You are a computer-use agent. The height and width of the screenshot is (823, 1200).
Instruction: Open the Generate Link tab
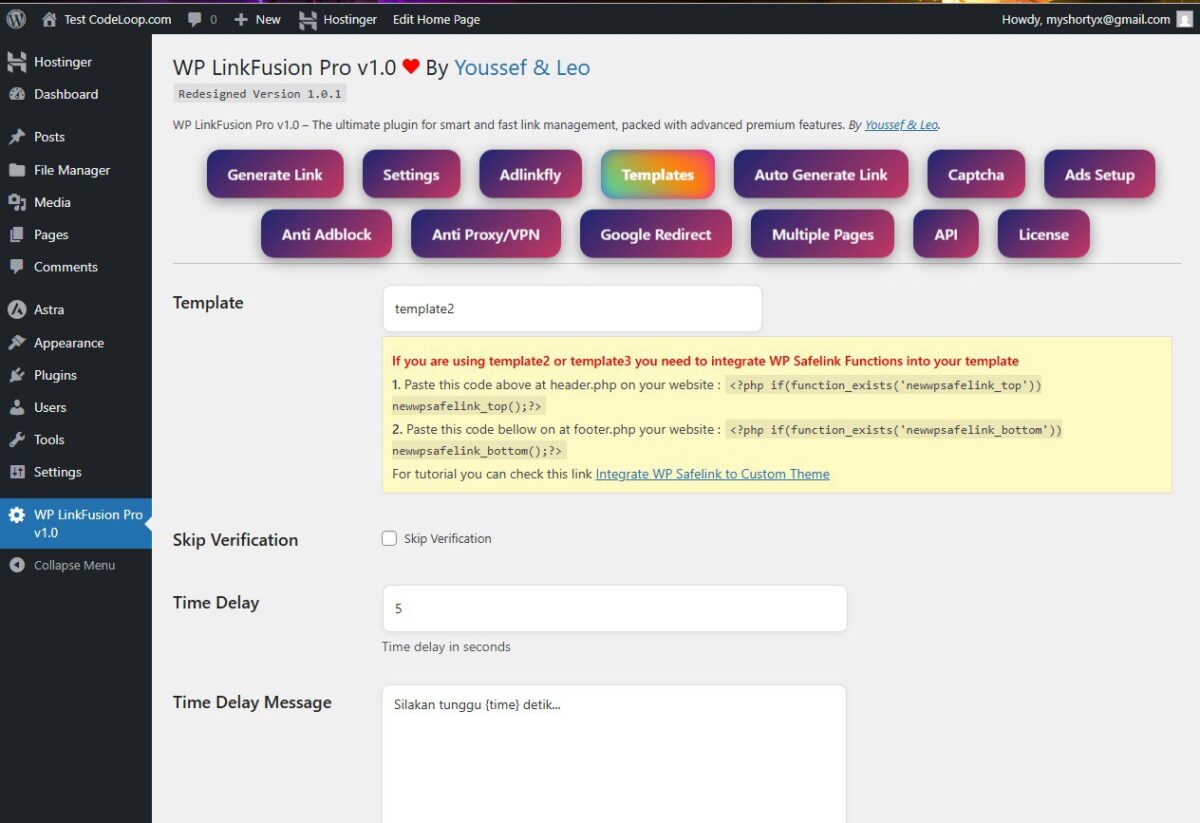(x=275, y=174)
